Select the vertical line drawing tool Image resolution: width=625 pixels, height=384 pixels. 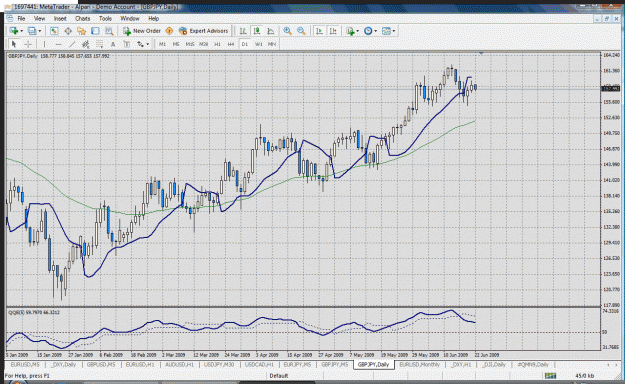pyautogui.click(x=44, y=44)
